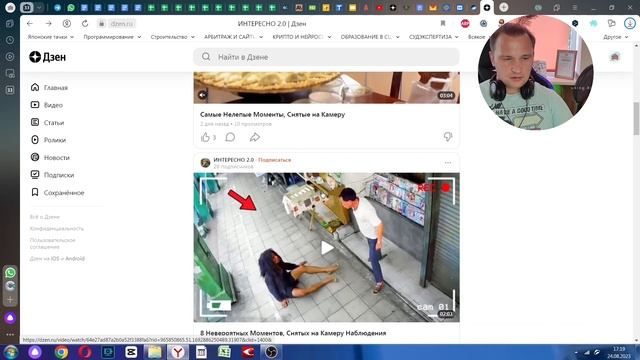The height and width of the screenshot is (360, 640).
Task: Open WhatsApp in the browser side panel
Action: (x=10, y=272)
